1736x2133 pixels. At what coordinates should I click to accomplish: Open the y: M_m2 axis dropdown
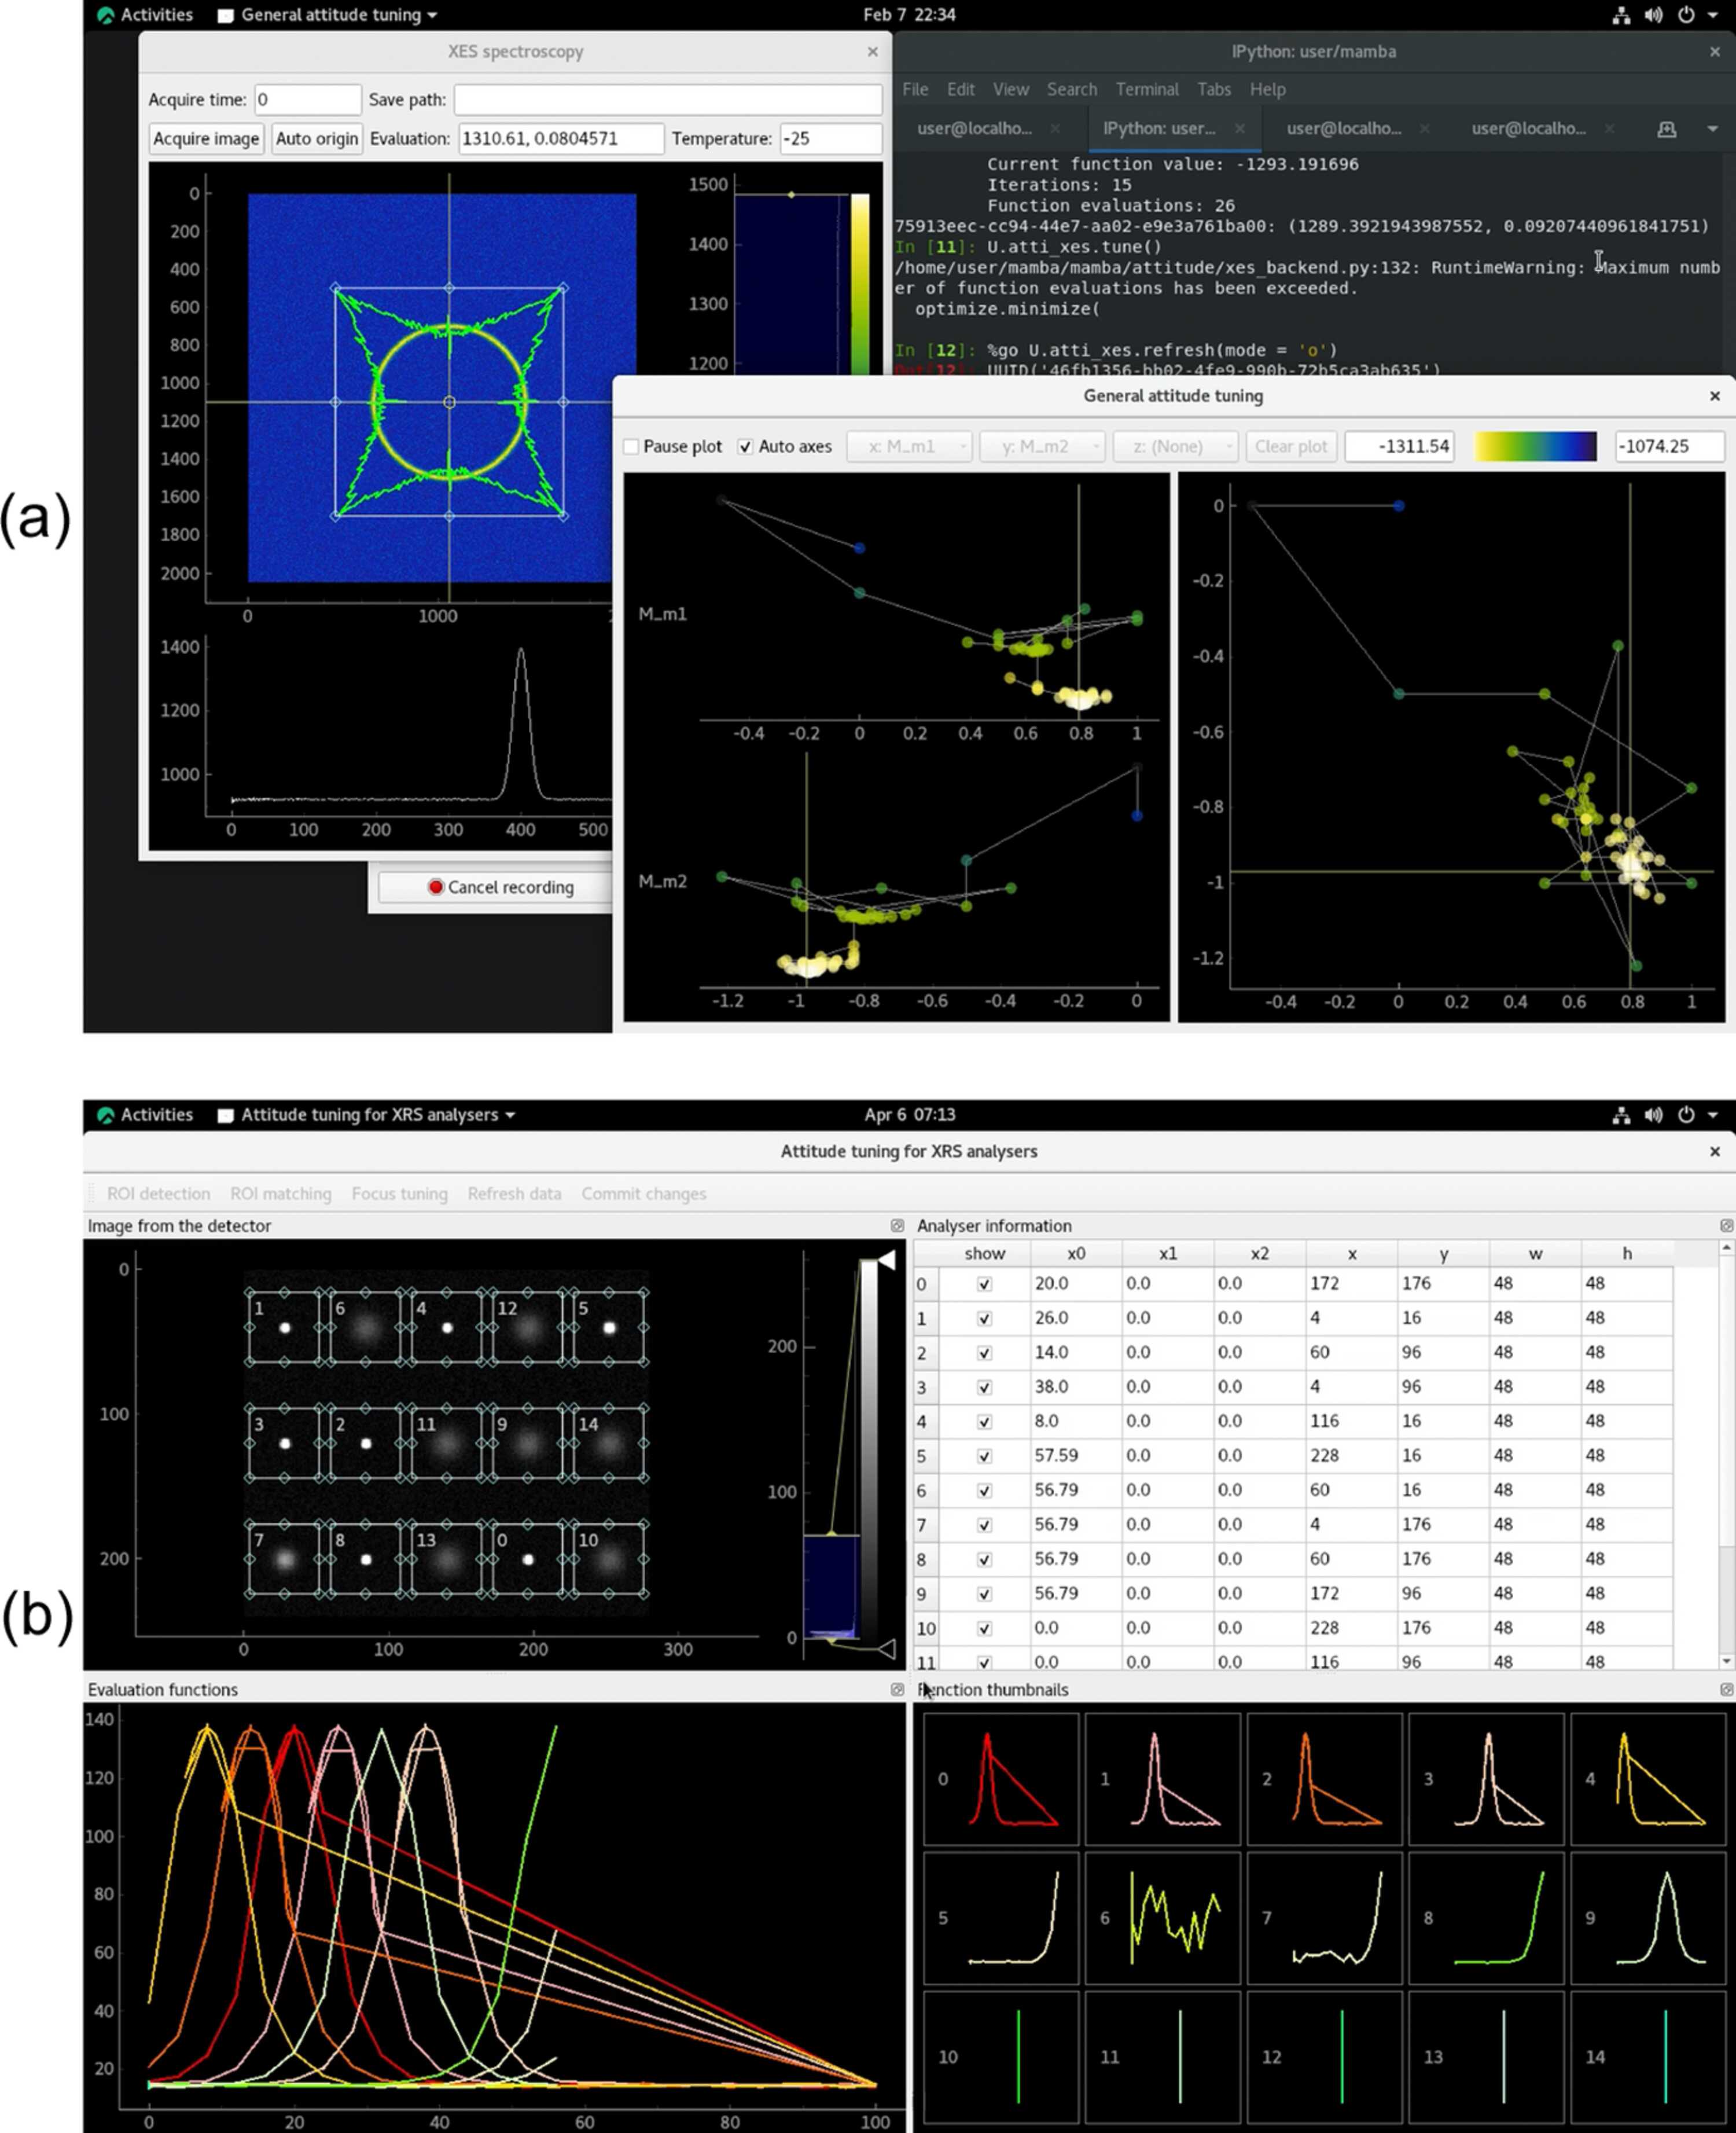[1042, 446]
